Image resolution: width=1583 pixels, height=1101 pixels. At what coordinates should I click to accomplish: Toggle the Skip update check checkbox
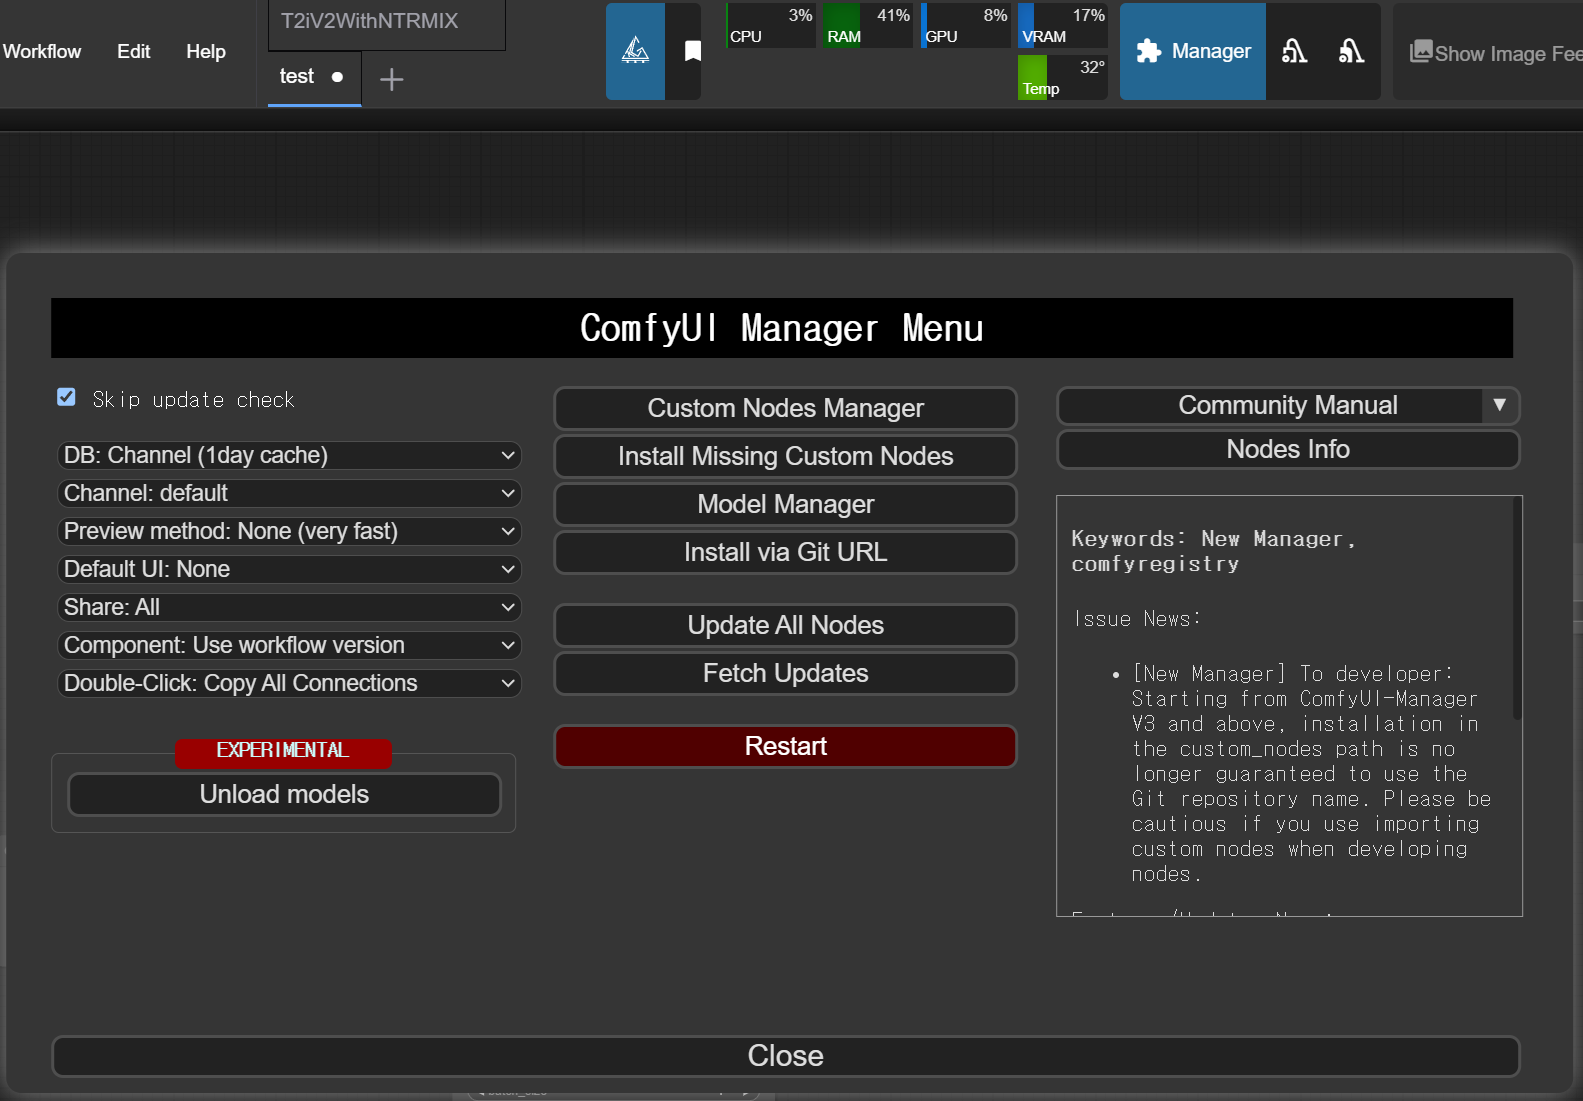(66, 397)
